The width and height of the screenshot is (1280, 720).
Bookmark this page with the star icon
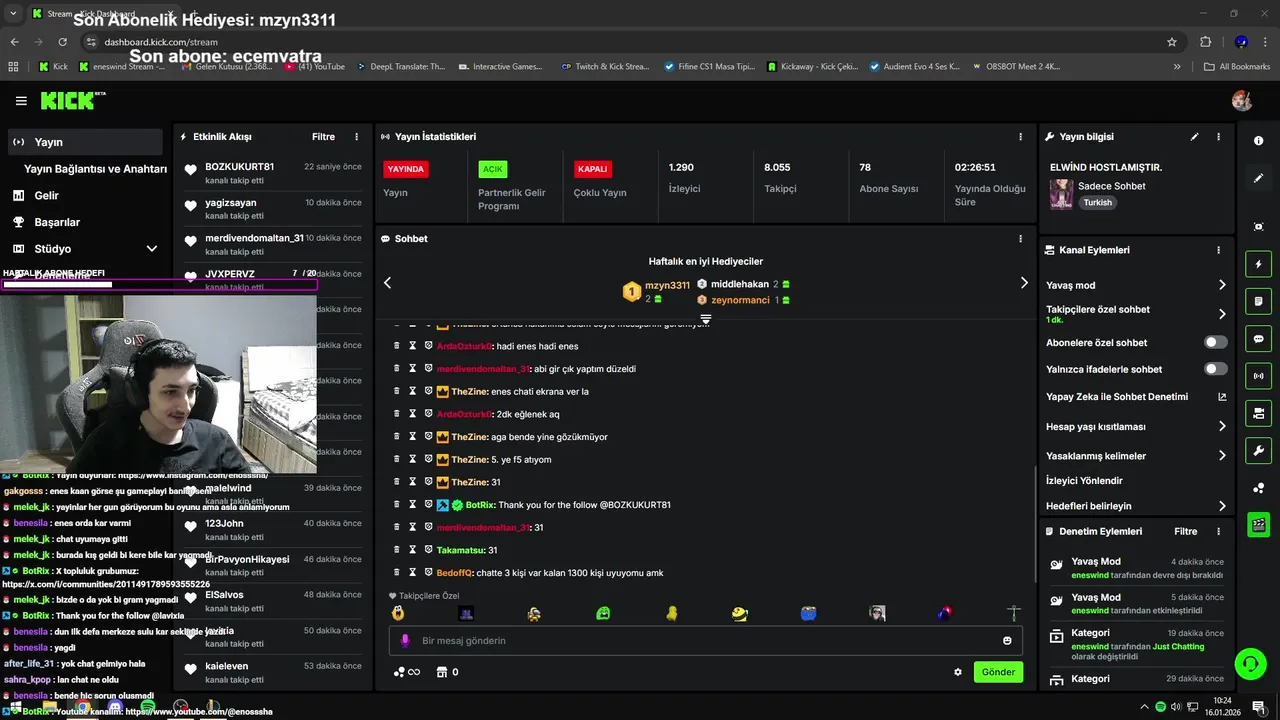[1172, 42]
